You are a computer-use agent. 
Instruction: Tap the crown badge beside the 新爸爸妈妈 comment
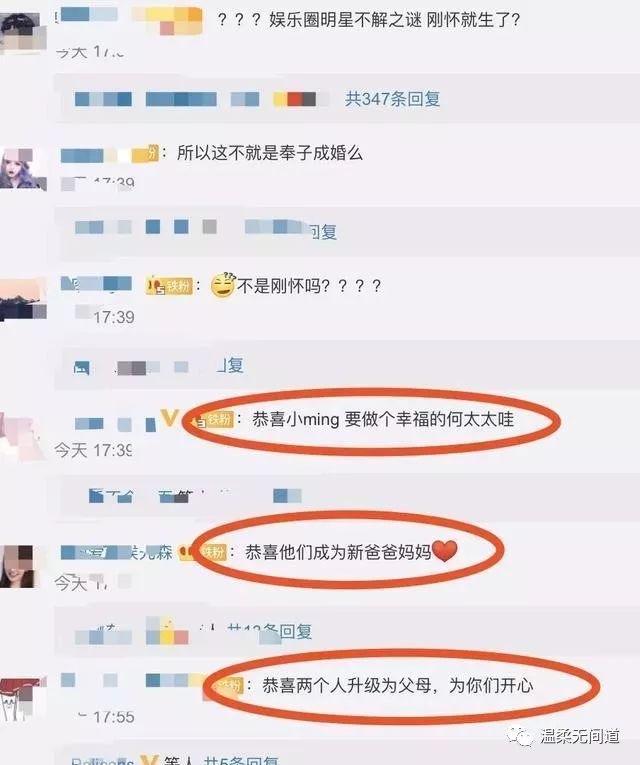point(187,552)
